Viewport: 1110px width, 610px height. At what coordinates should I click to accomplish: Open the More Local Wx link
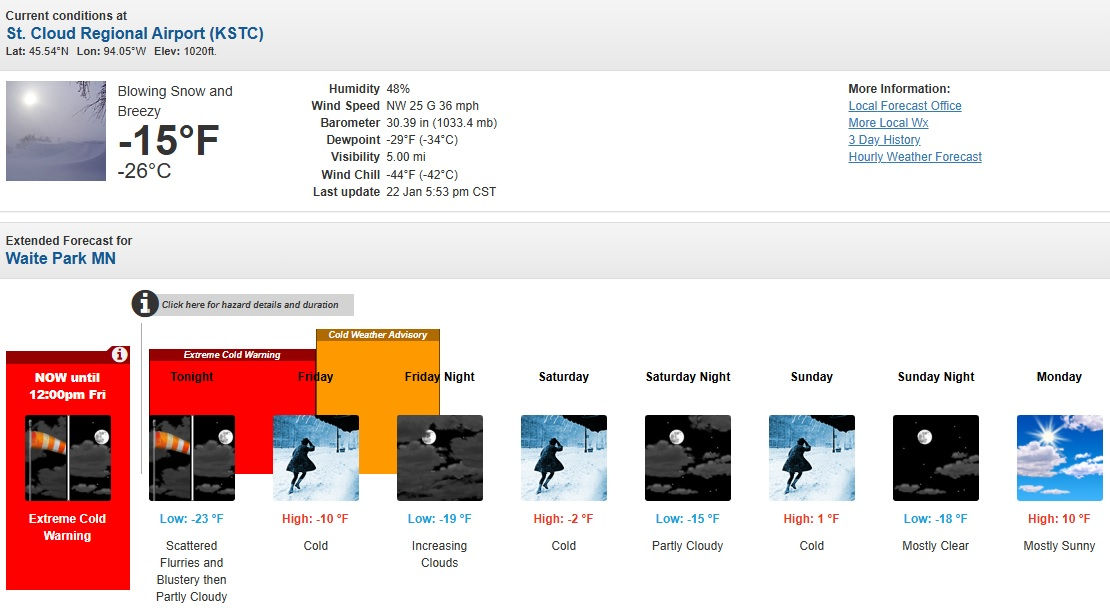(888, 123)
